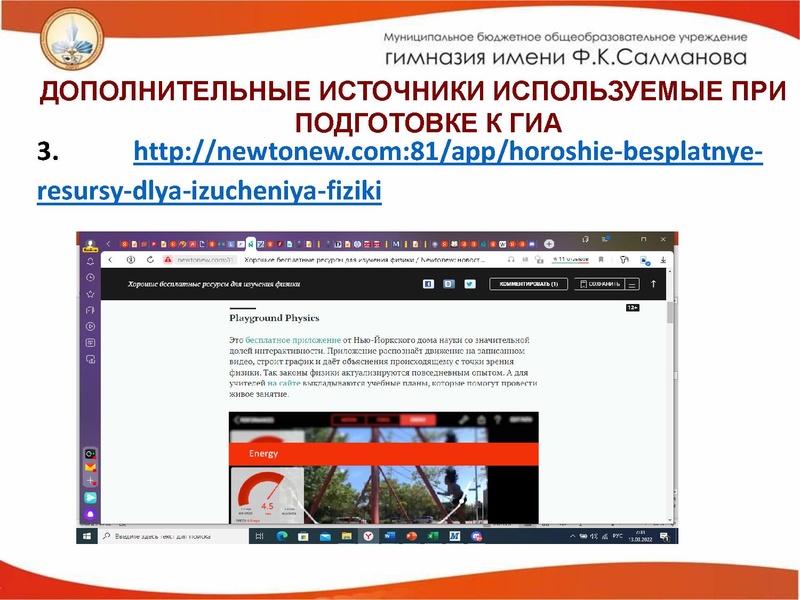Share the article via the Twitter icon

[469, 285]
